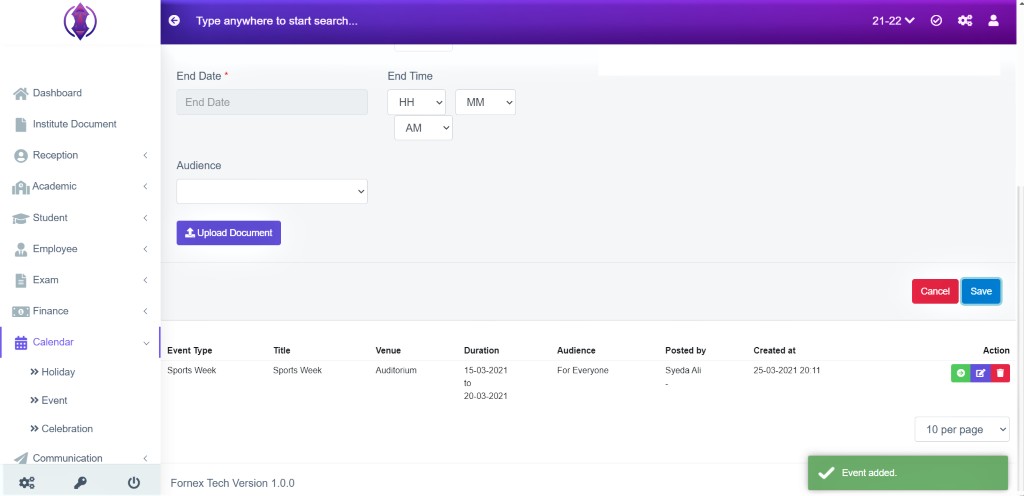This screenshot has width=1024, height=496.
Task: Click the Student graduation cap icon
Action: pyautogui.click(x=21, y=218)
